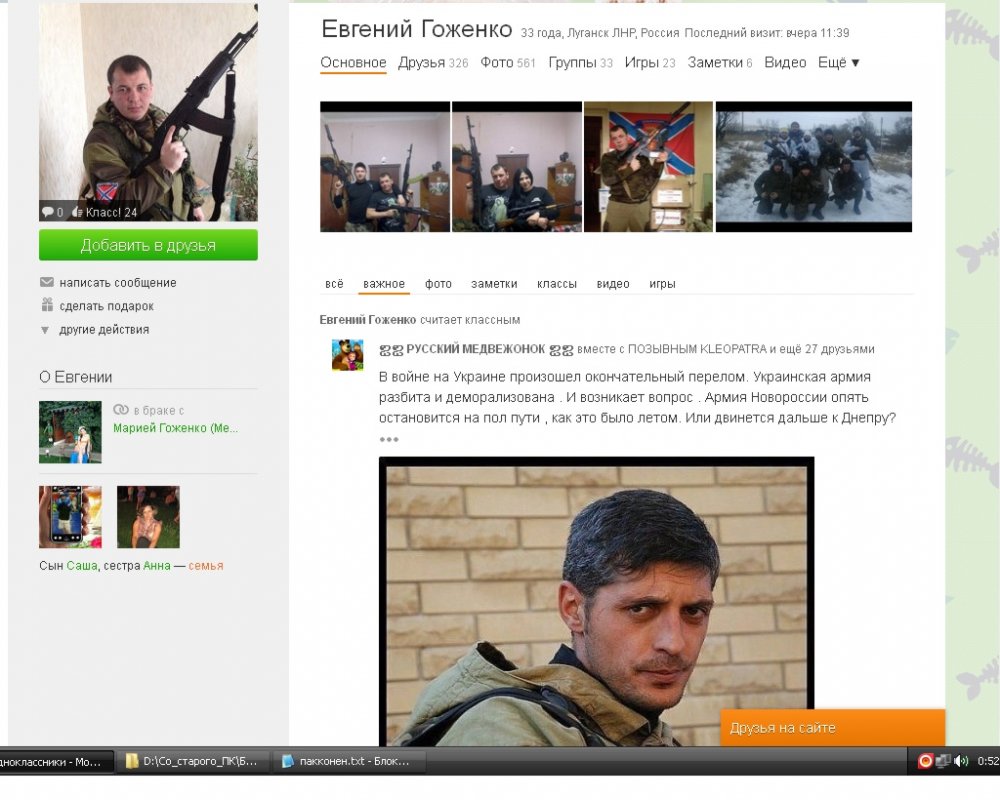The width and height of the screenshot is (1000, 800).
Task: Click the network computers tray icon
Action: [x=943, y=760]
